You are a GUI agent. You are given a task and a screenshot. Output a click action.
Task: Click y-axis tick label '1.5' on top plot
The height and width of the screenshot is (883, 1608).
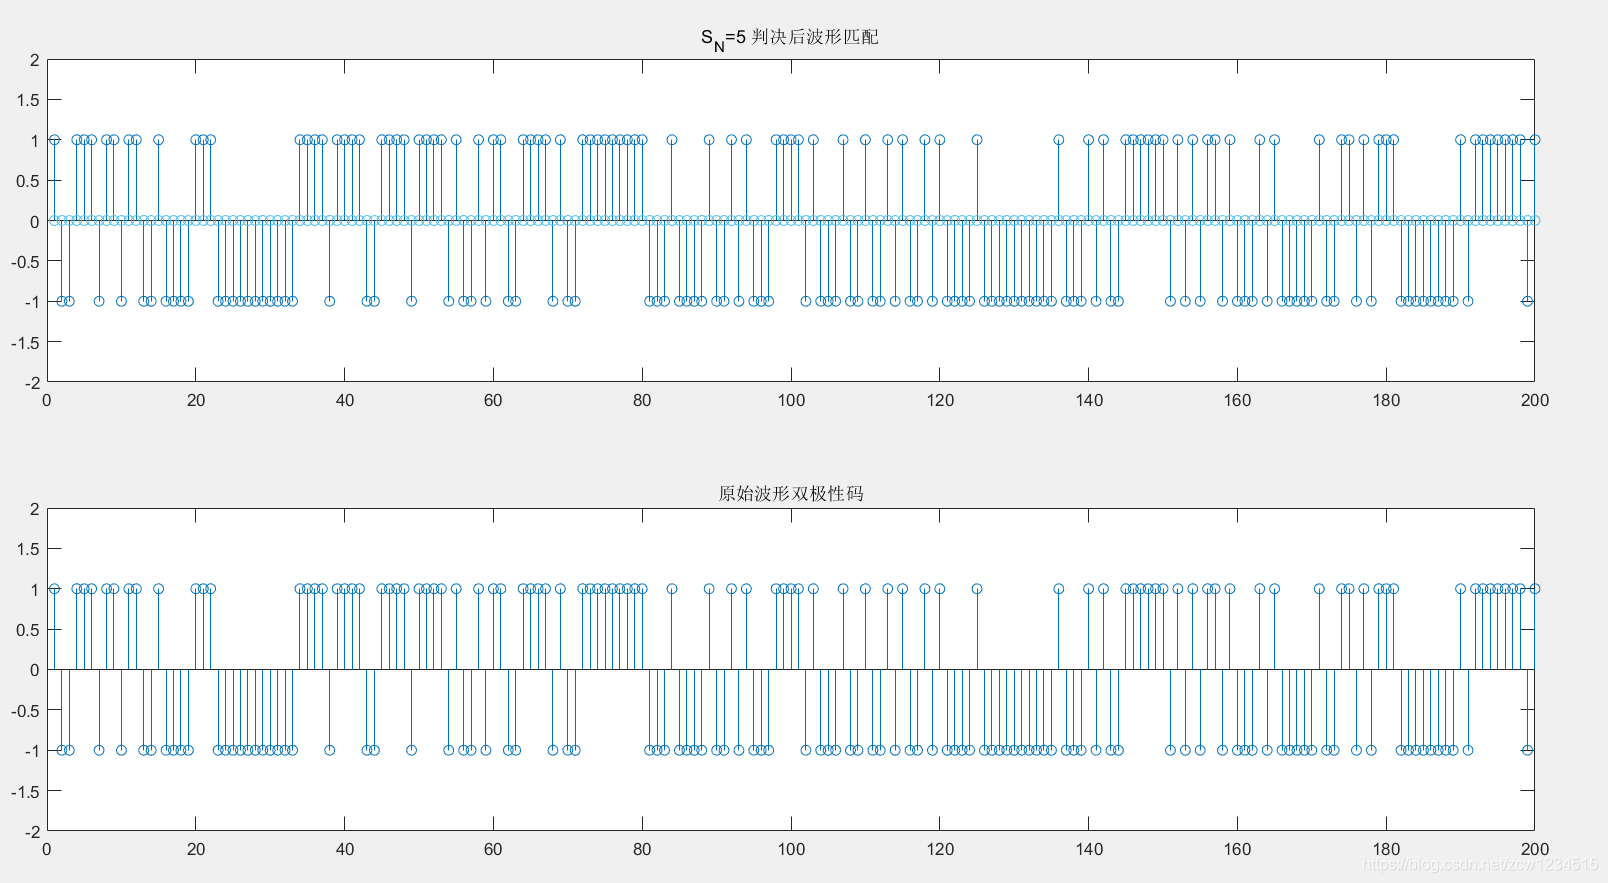pyautogui.click(x=28, y=100)
